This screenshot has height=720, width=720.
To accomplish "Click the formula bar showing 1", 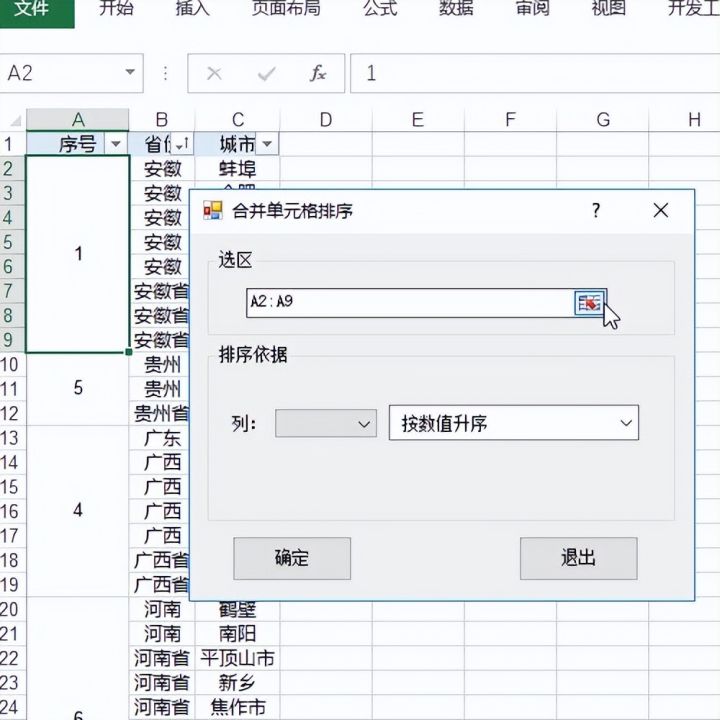I will [x=535, y=73].
